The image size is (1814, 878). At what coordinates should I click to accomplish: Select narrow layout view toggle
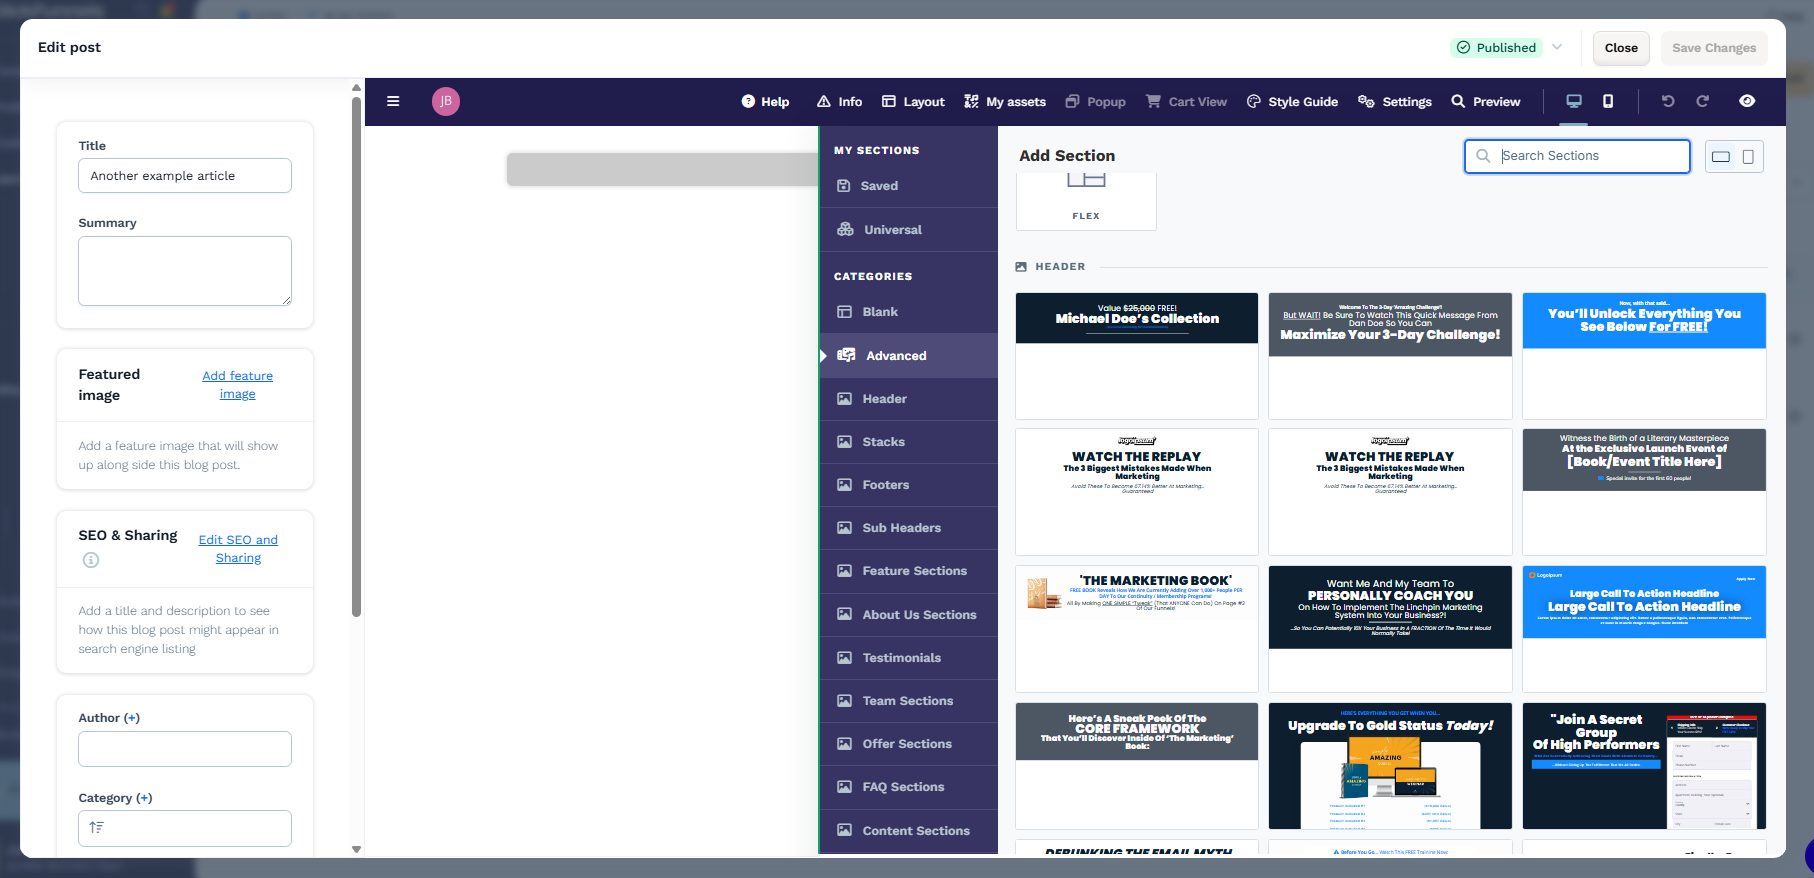point(1748,156)
